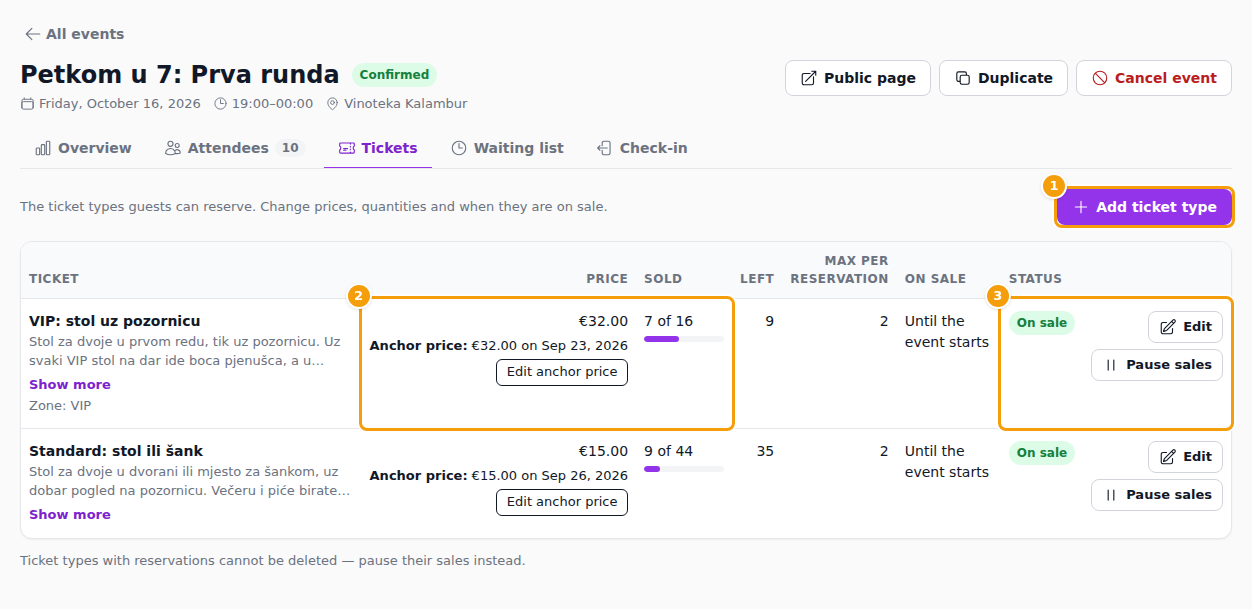This screenshot has height=609, width=1252.
Task: Click the €15.00 price in the Standard row
Action: click(x=603, y=451)
